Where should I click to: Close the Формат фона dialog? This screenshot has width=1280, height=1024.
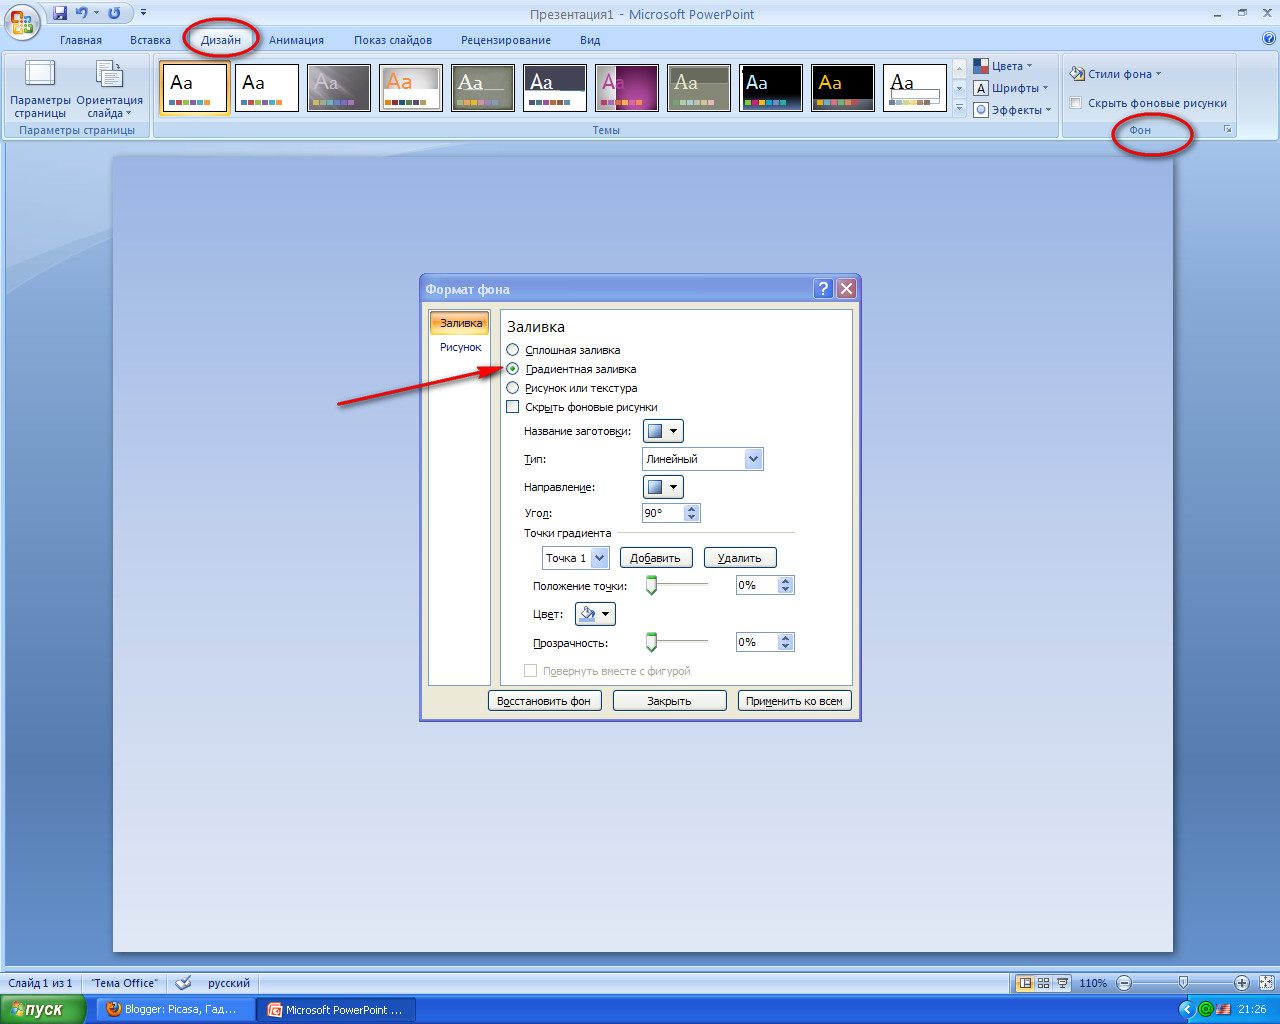[x=846, y=289]
